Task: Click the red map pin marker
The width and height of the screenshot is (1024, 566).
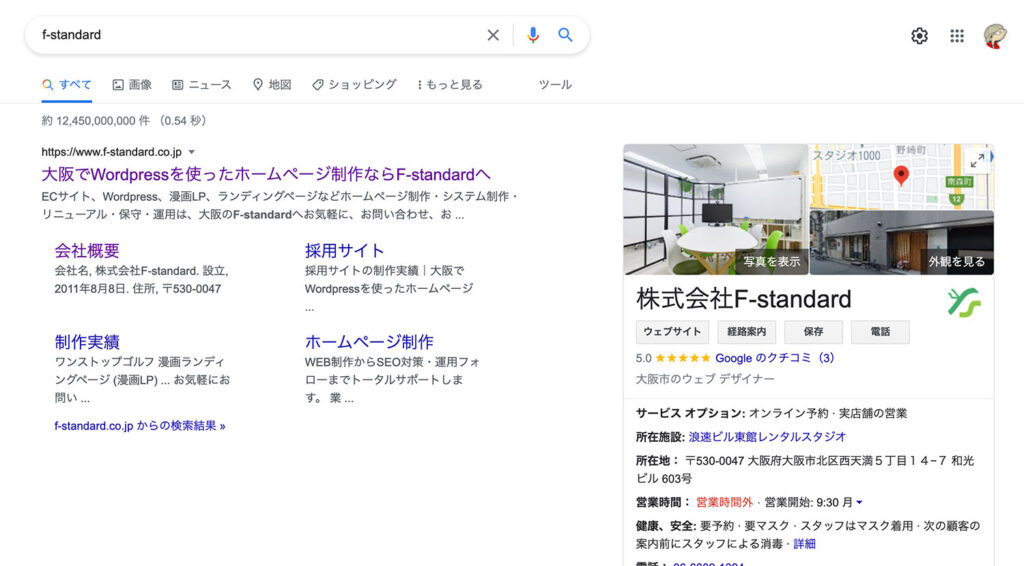Action: 901,176
